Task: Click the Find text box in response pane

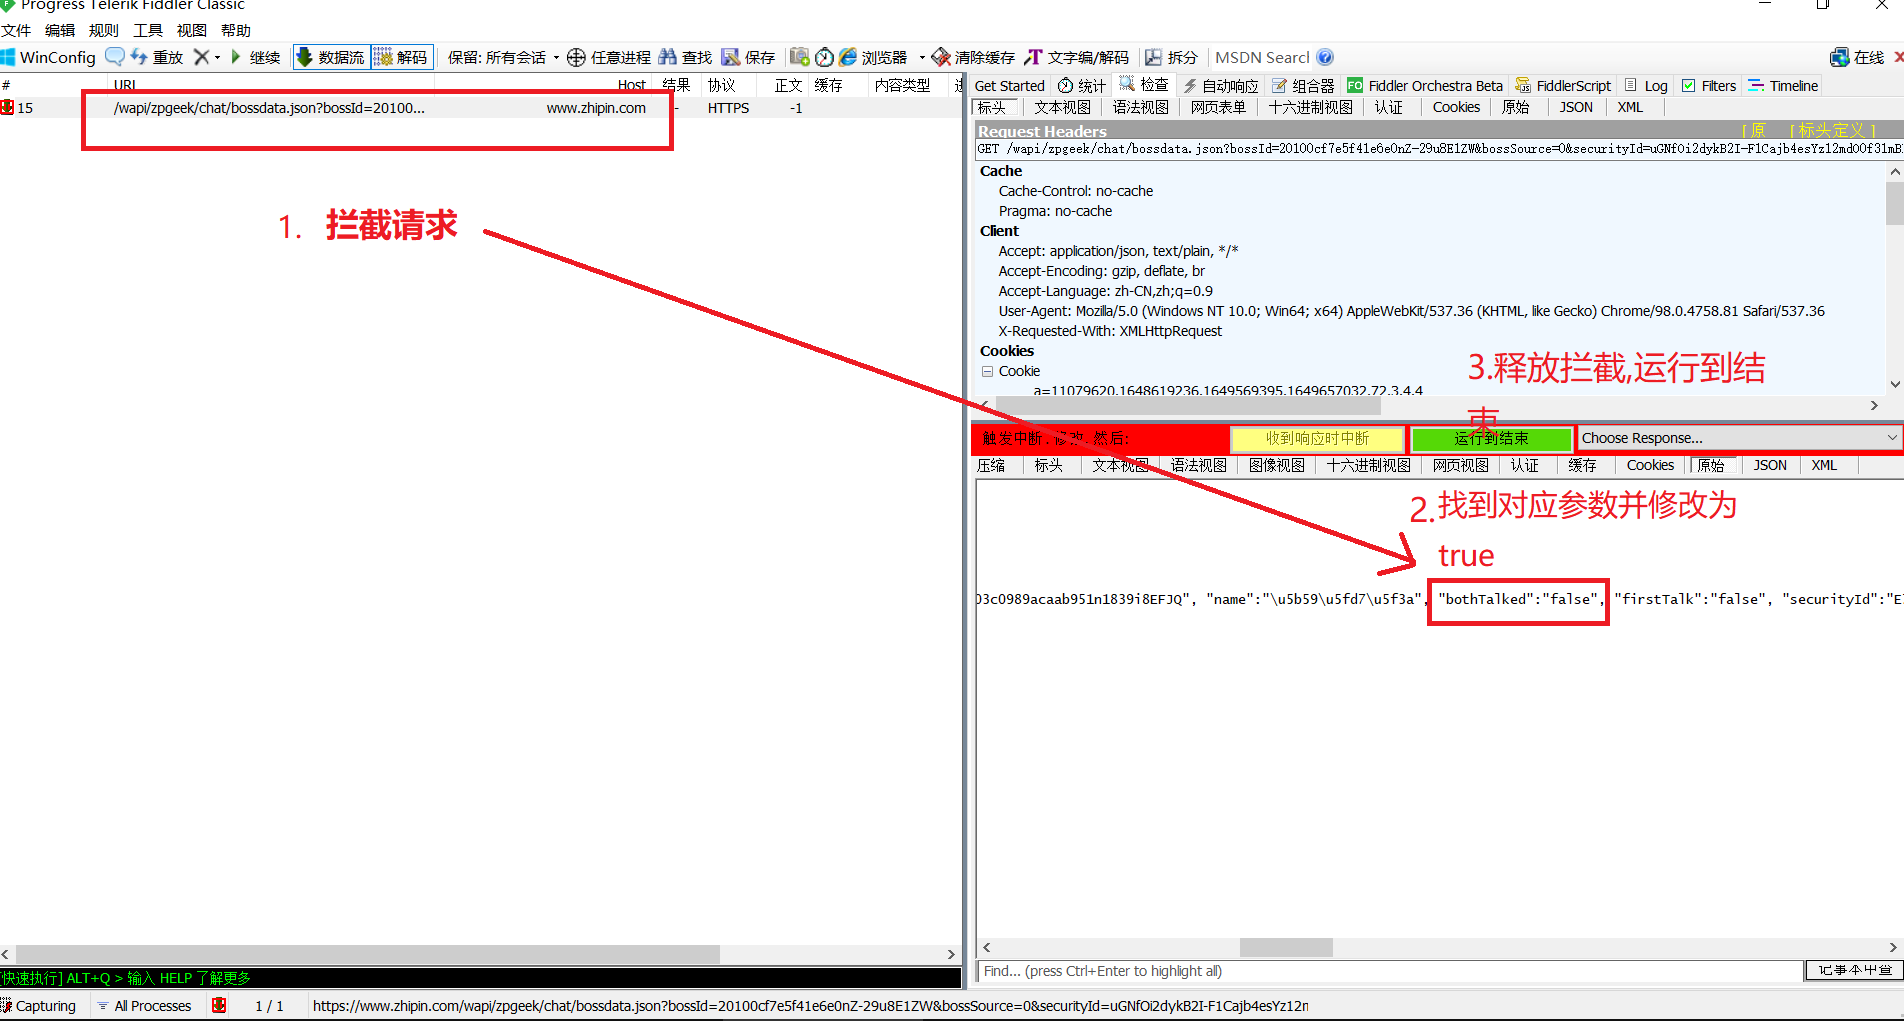Action: pyautogui.click(x=1389, y=971)
